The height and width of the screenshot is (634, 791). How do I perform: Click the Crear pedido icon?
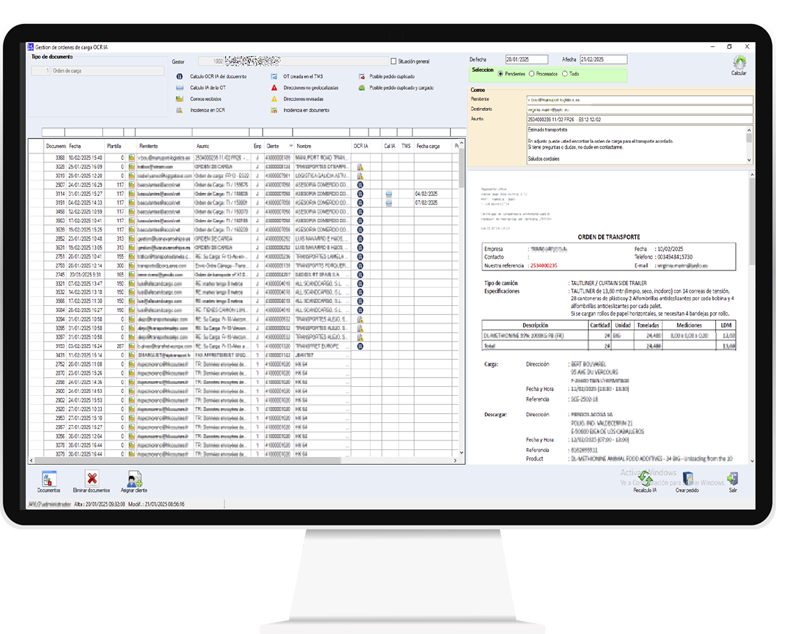(686, 480)
